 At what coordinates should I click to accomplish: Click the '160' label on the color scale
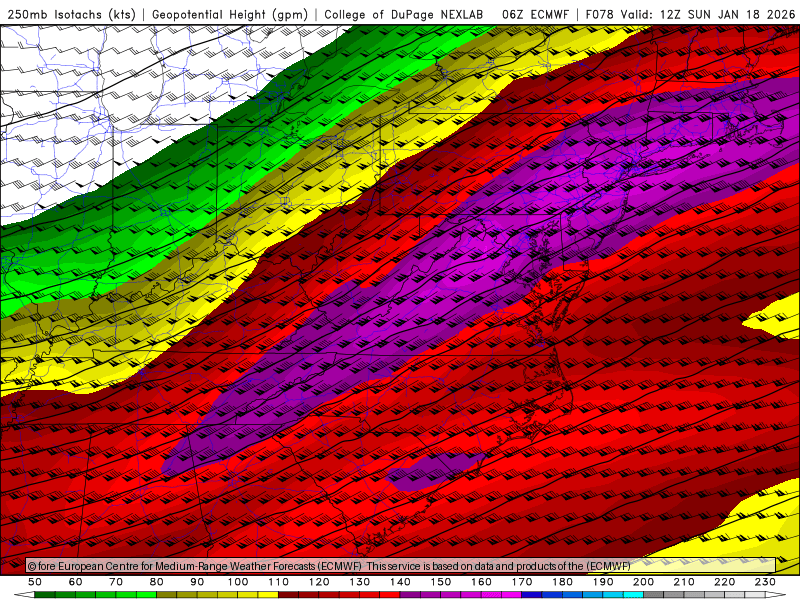coord(481,582)
